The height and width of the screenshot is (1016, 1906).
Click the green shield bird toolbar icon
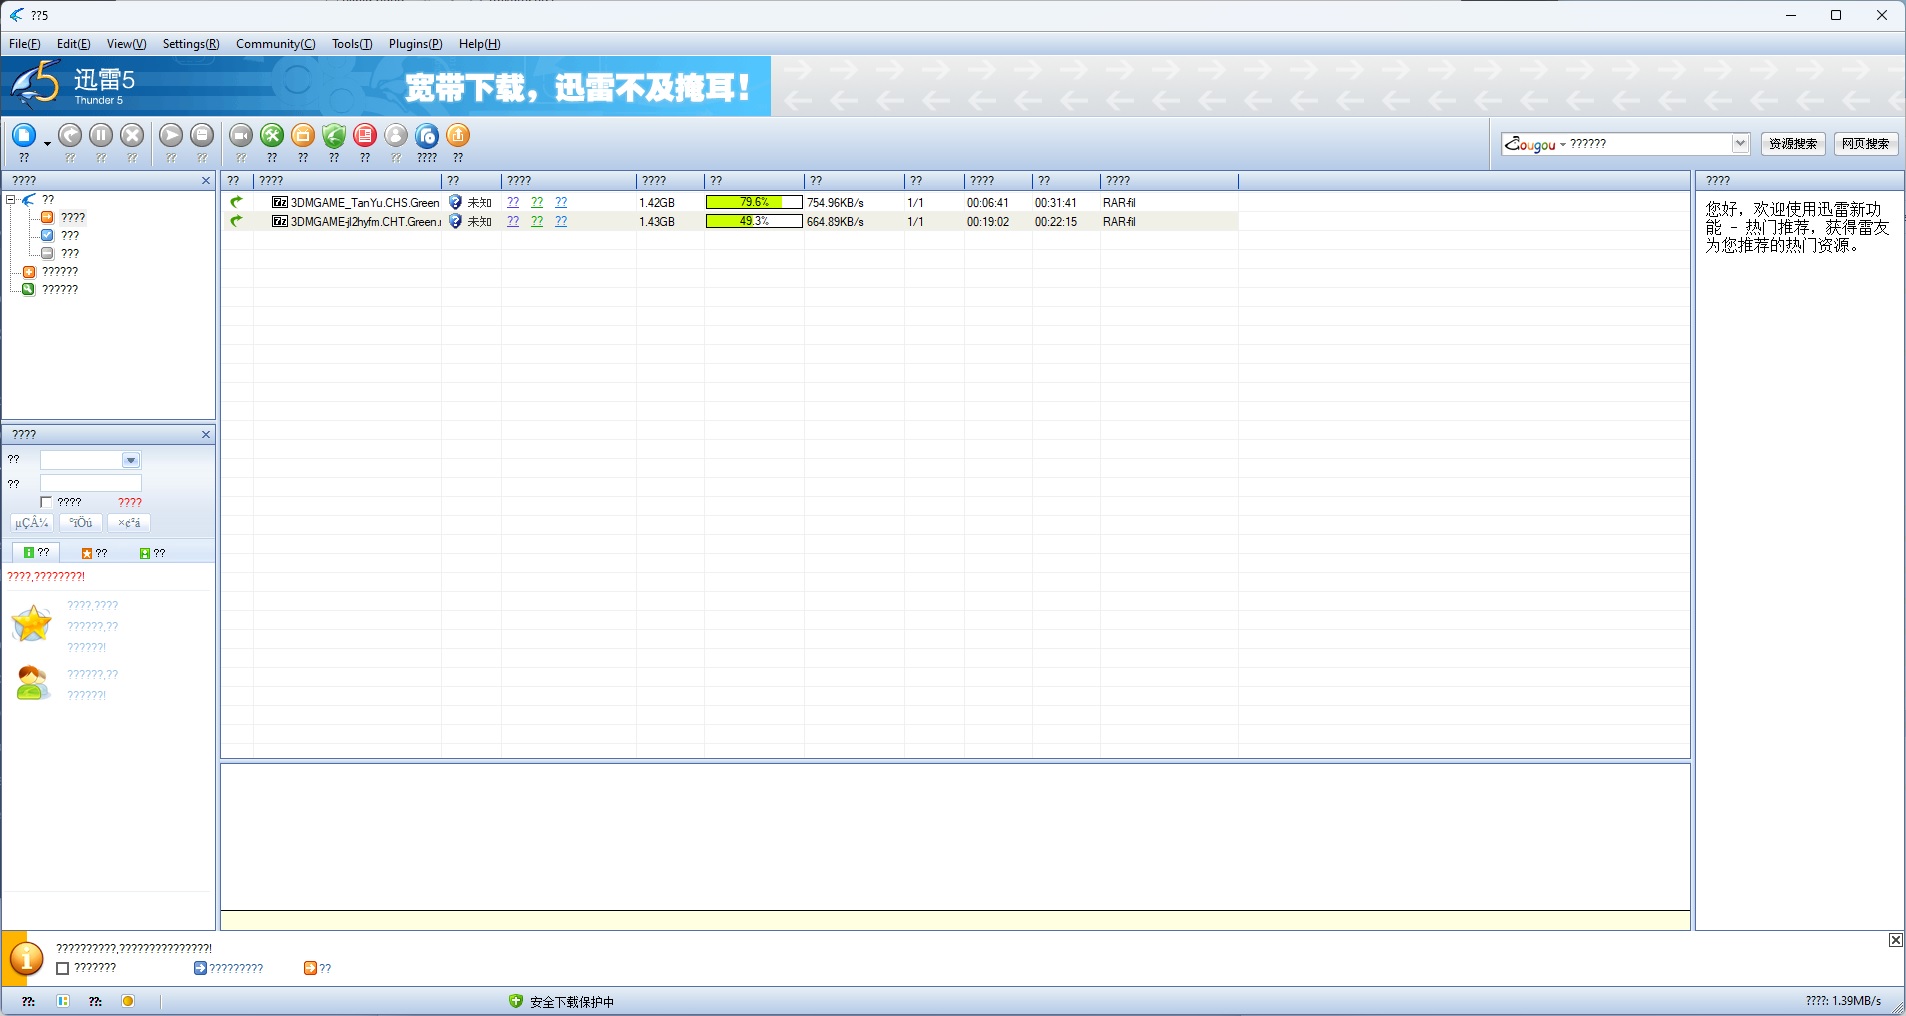tap(334, 135)
